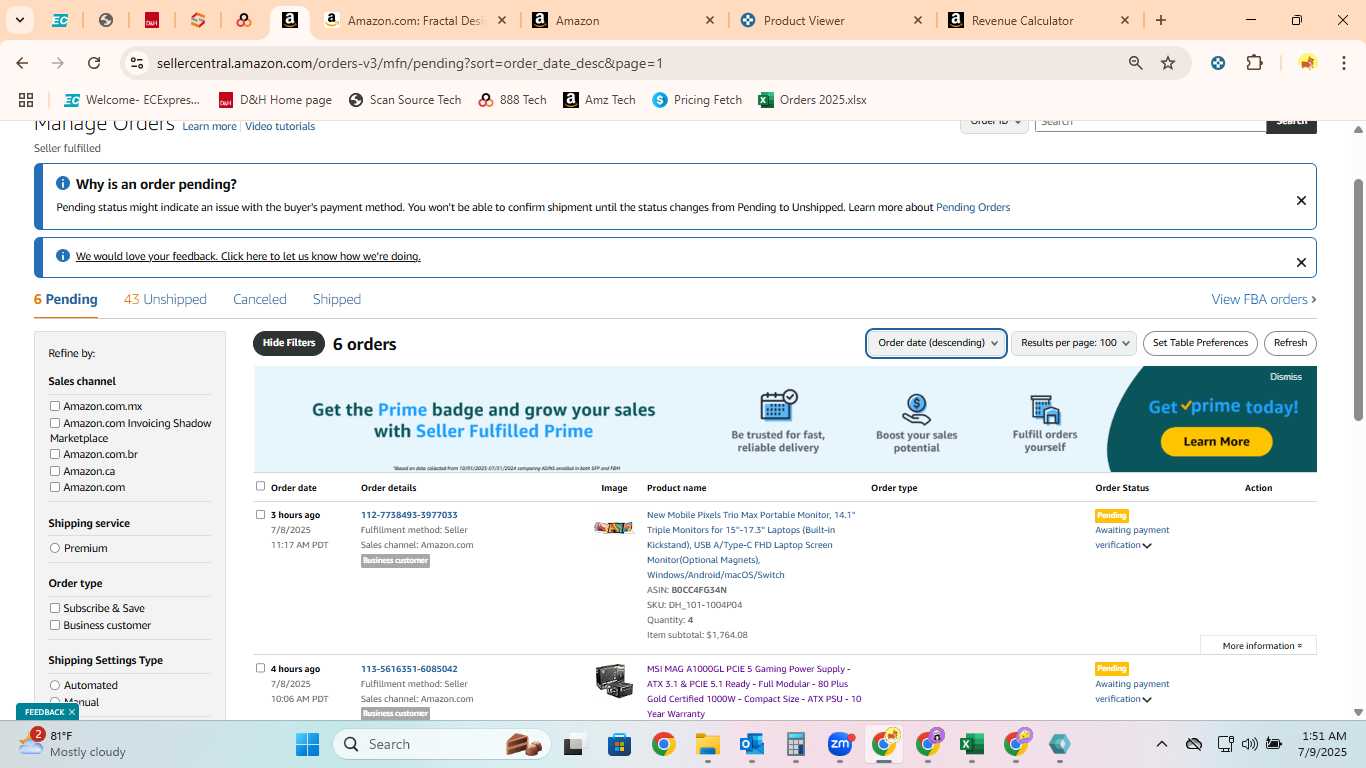
Task: Select all orders with header checkbox
Action: point(261,486)
